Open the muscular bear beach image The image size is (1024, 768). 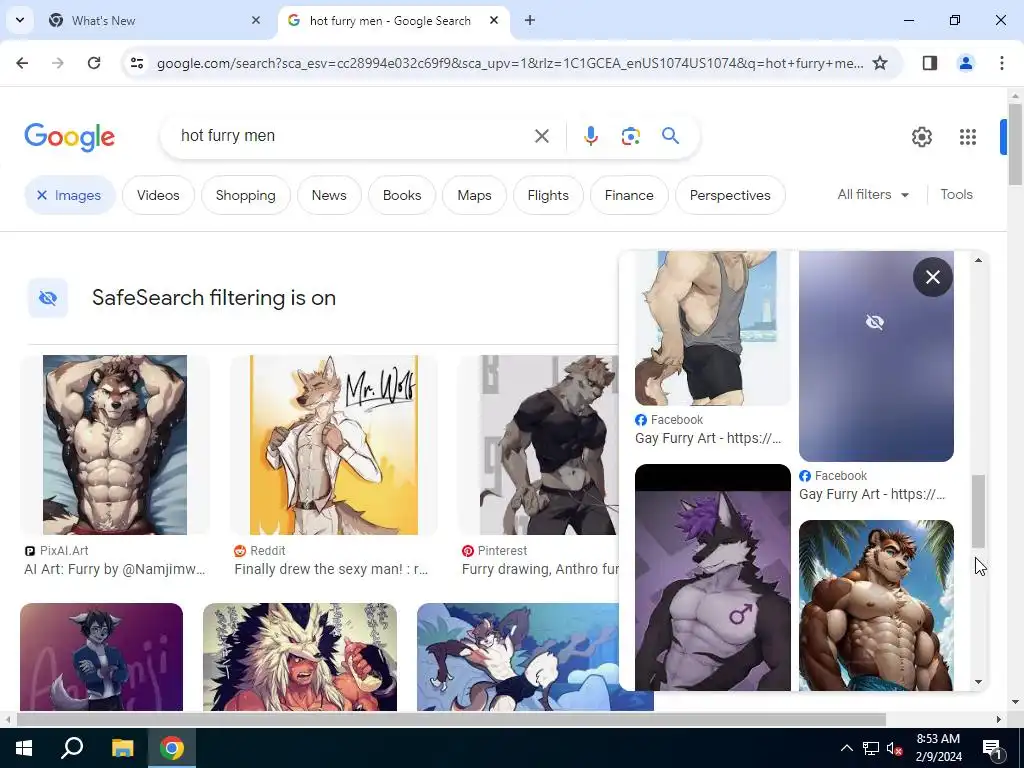(876, 605)
